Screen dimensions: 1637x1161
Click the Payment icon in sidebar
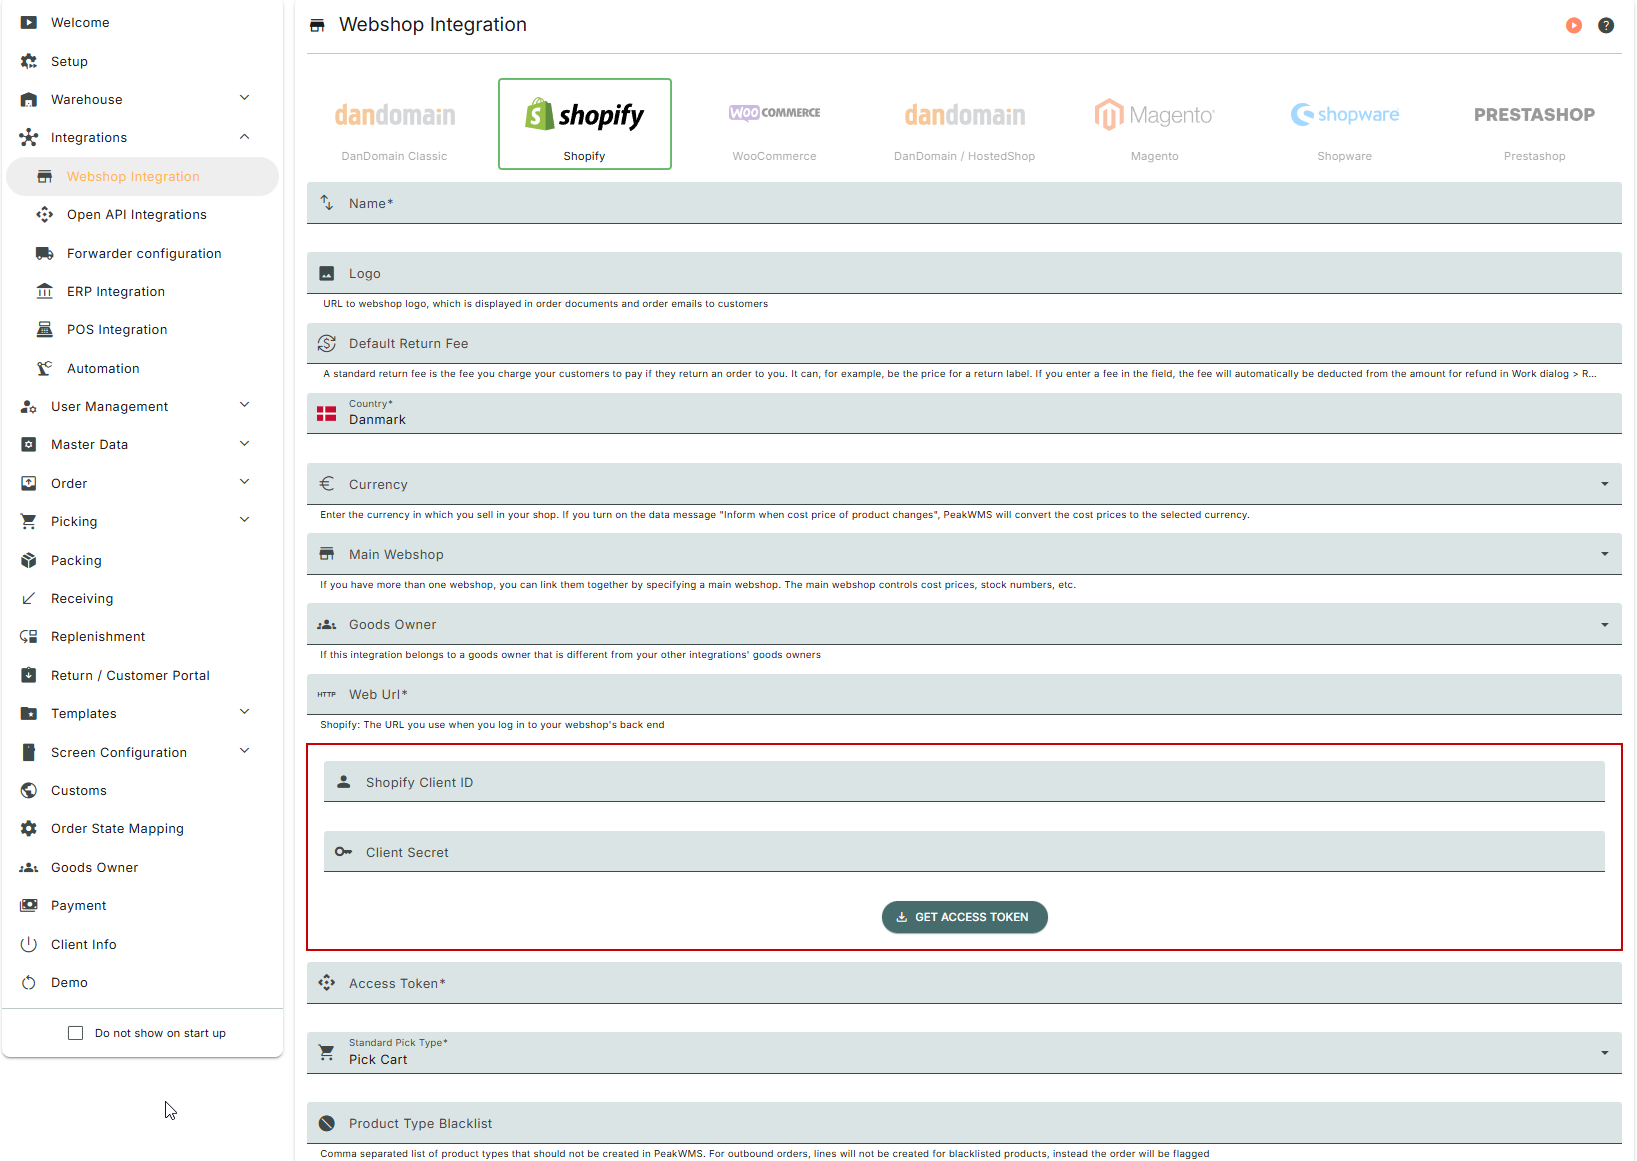coord(29,905)
